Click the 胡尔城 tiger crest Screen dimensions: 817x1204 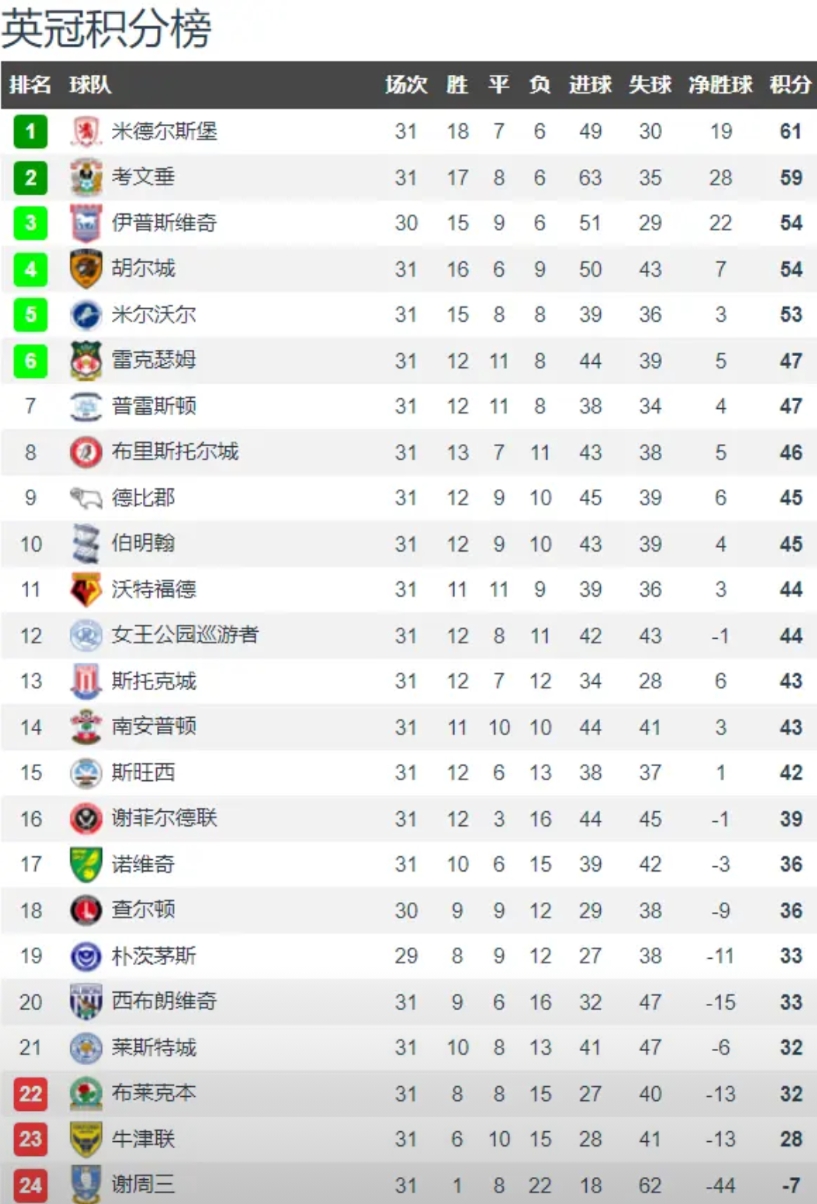pyautogui.click(x=87, y=269)
